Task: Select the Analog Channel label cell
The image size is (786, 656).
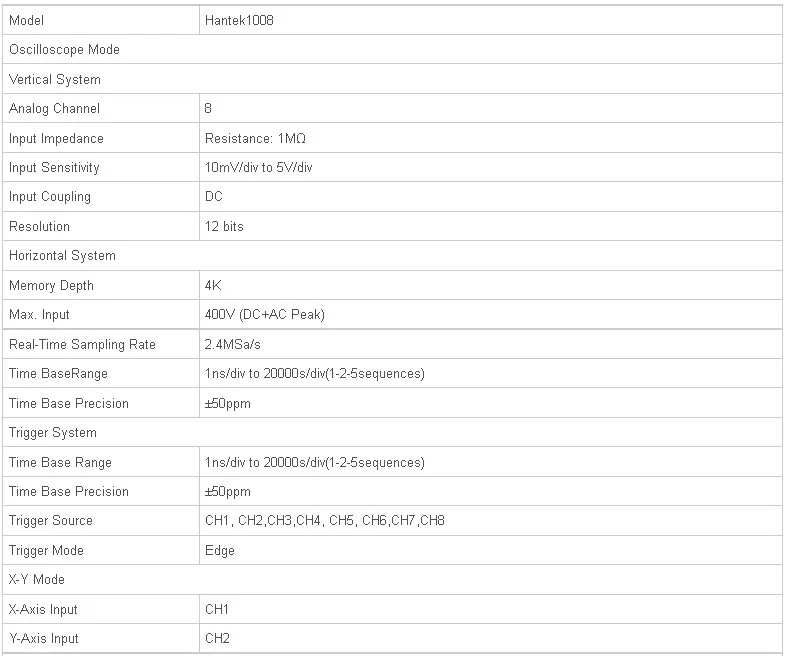Action: 101,108
